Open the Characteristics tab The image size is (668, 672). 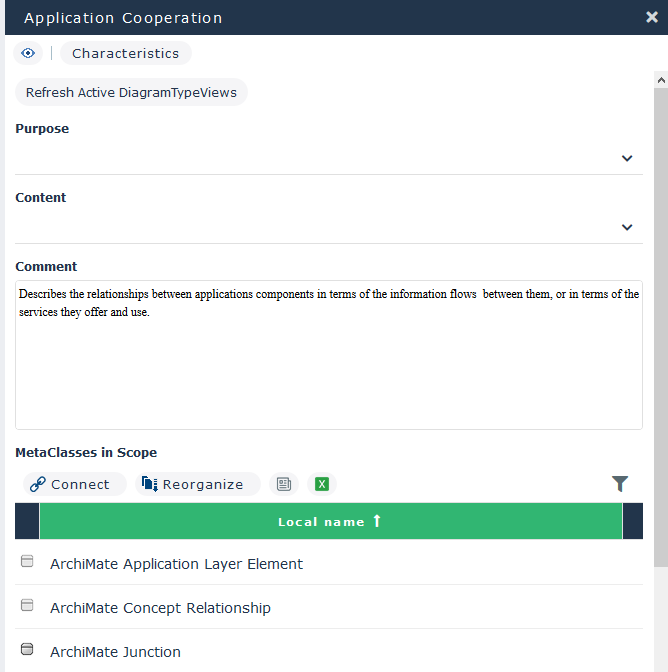125,53
